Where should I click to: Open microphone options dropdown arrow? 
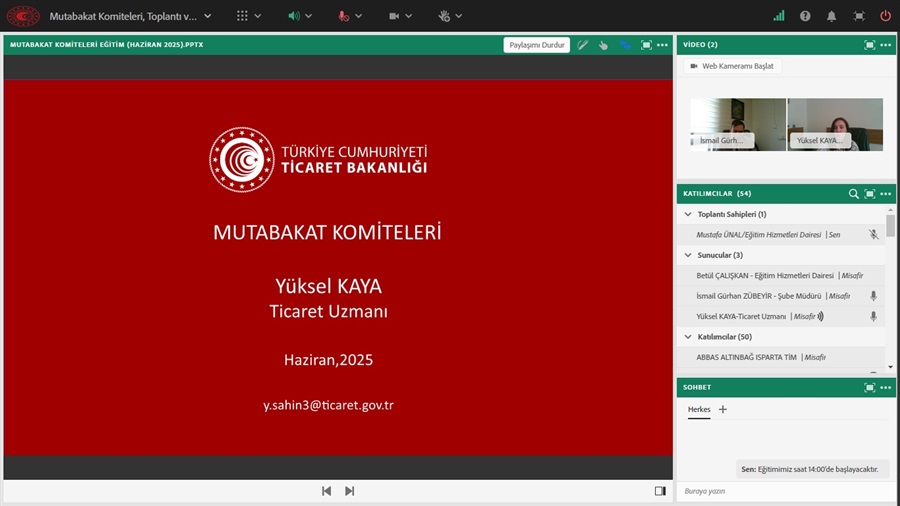(358, 16)
